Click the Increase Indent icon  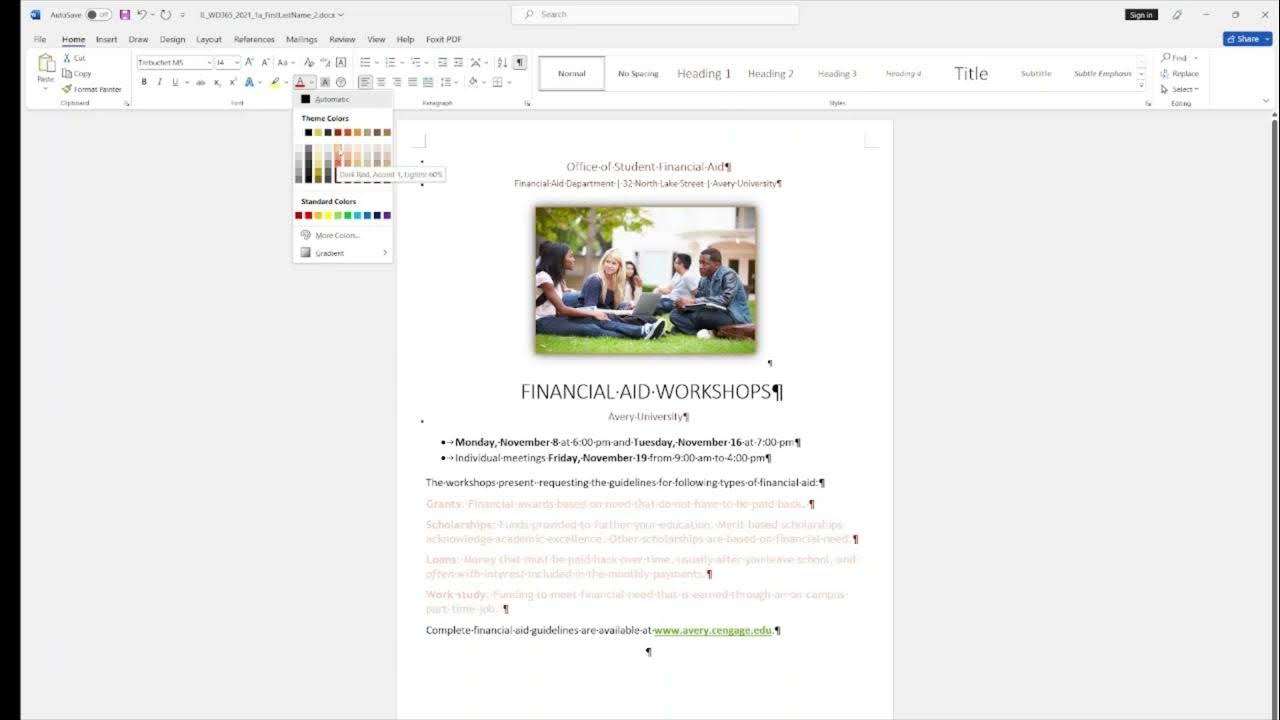(458, 62)
